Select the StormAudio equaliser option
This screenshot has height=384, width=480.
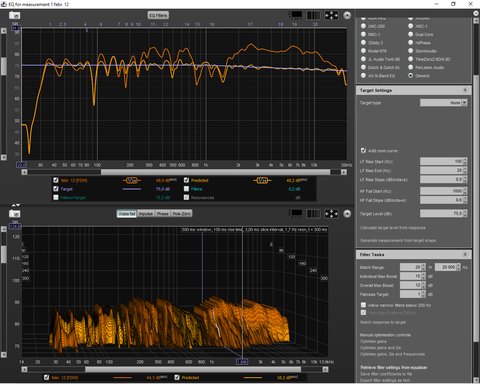click(411, 51)
